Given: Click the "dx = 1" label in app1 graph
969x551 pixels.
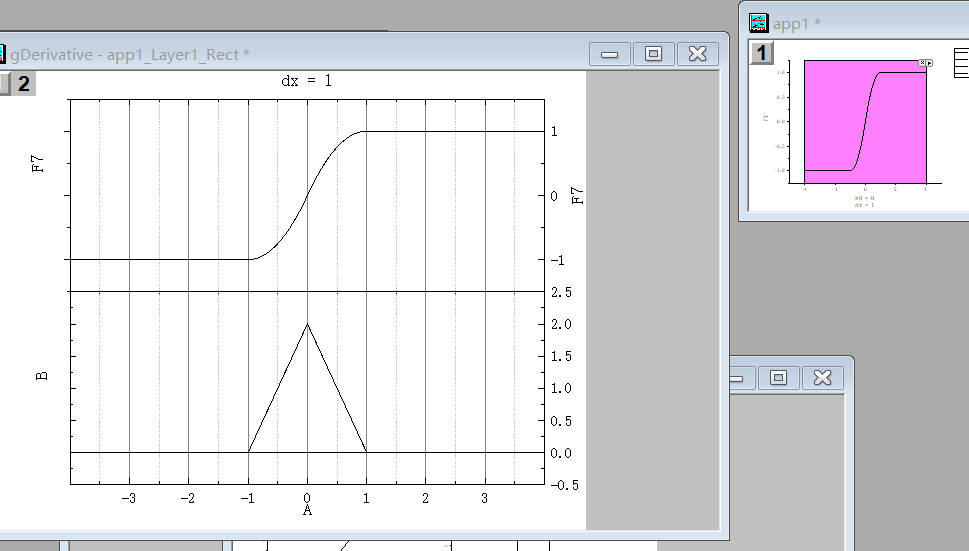Looking at the screenshot, I should click(x=865, y=204).
